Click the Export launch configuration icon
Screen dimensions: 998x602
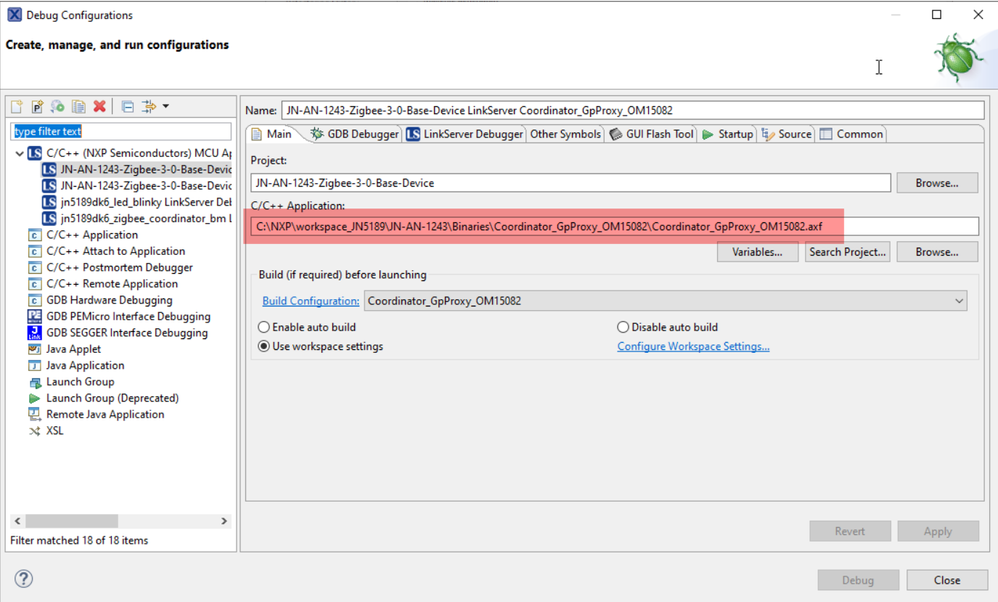click(x=57, y=106)
